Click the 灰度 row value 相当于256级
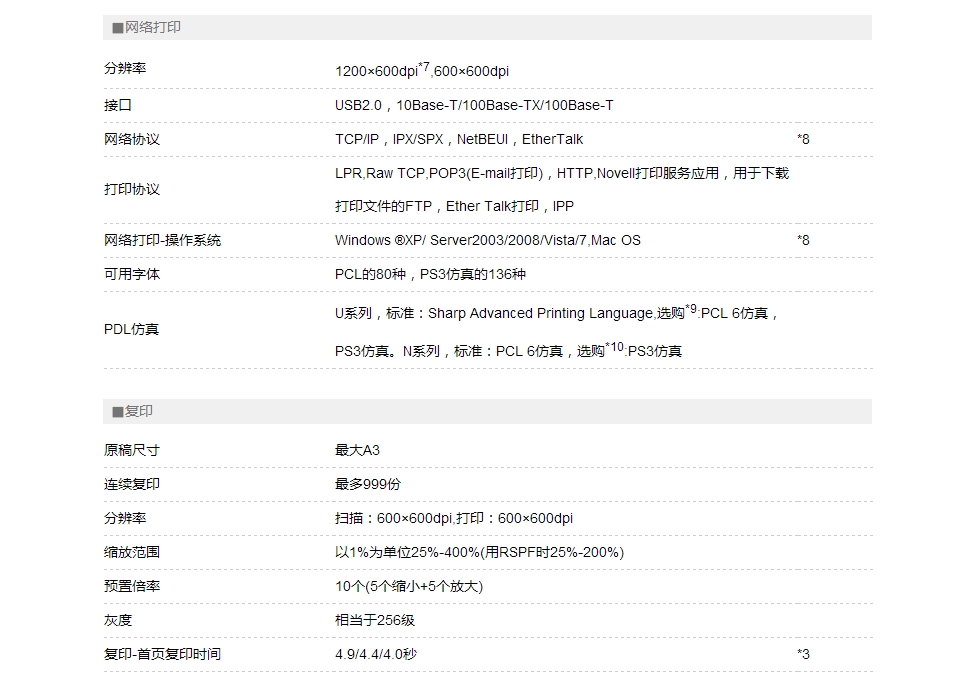 pyautogui.click(x=376, y=620)
